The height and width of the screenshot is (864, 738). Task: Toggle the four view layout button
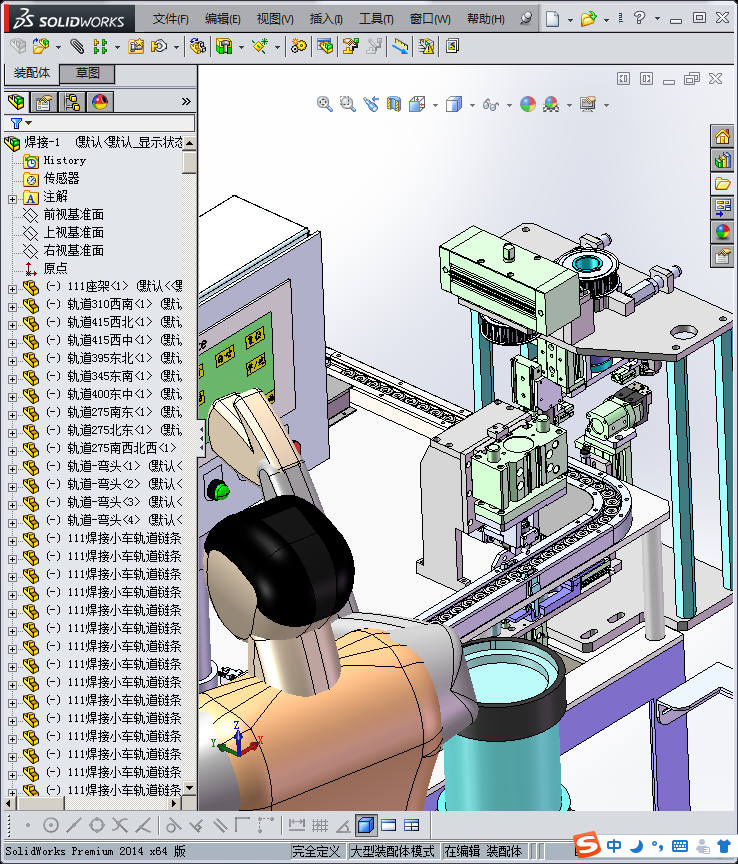411,825
